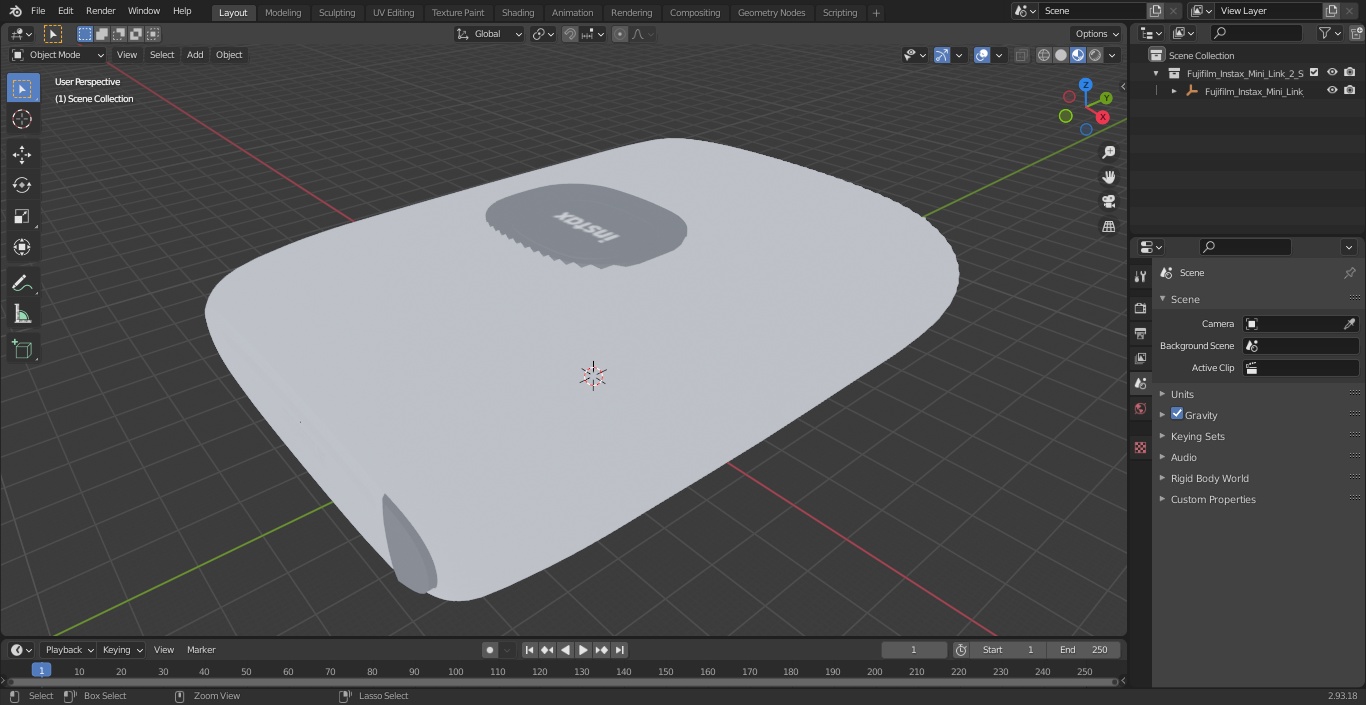The width and height of the screenshot is (1366, 705).
Task: Open the Tool properties tab
Action: tap(1140, 276)
